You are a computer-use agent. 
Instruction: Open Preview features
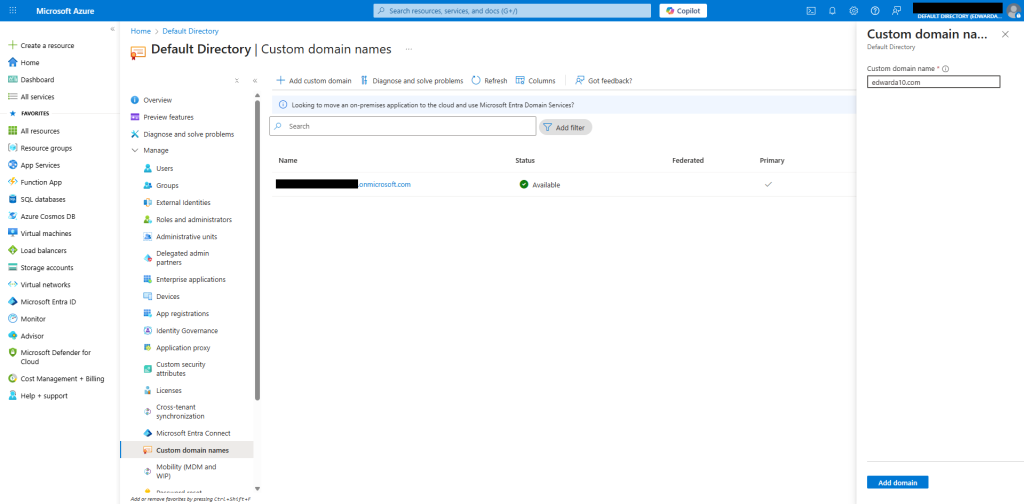click(168, 117)
